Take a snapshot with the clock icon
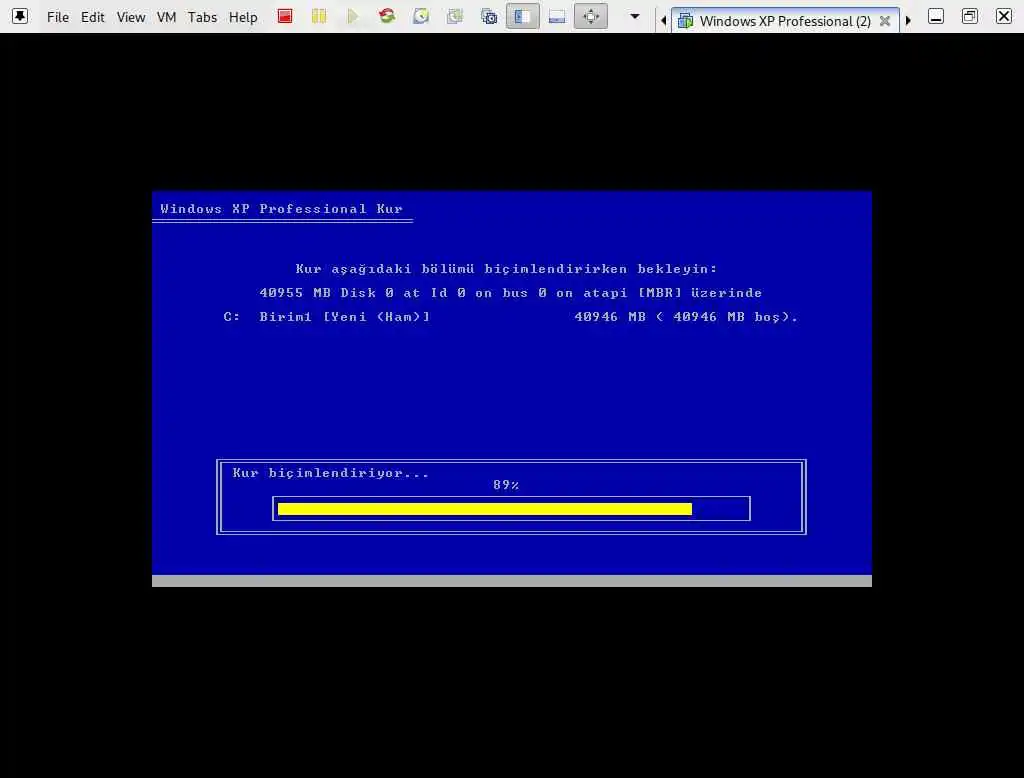Image resolution: width=1024 pixels, height=778 pixels. 421,16
